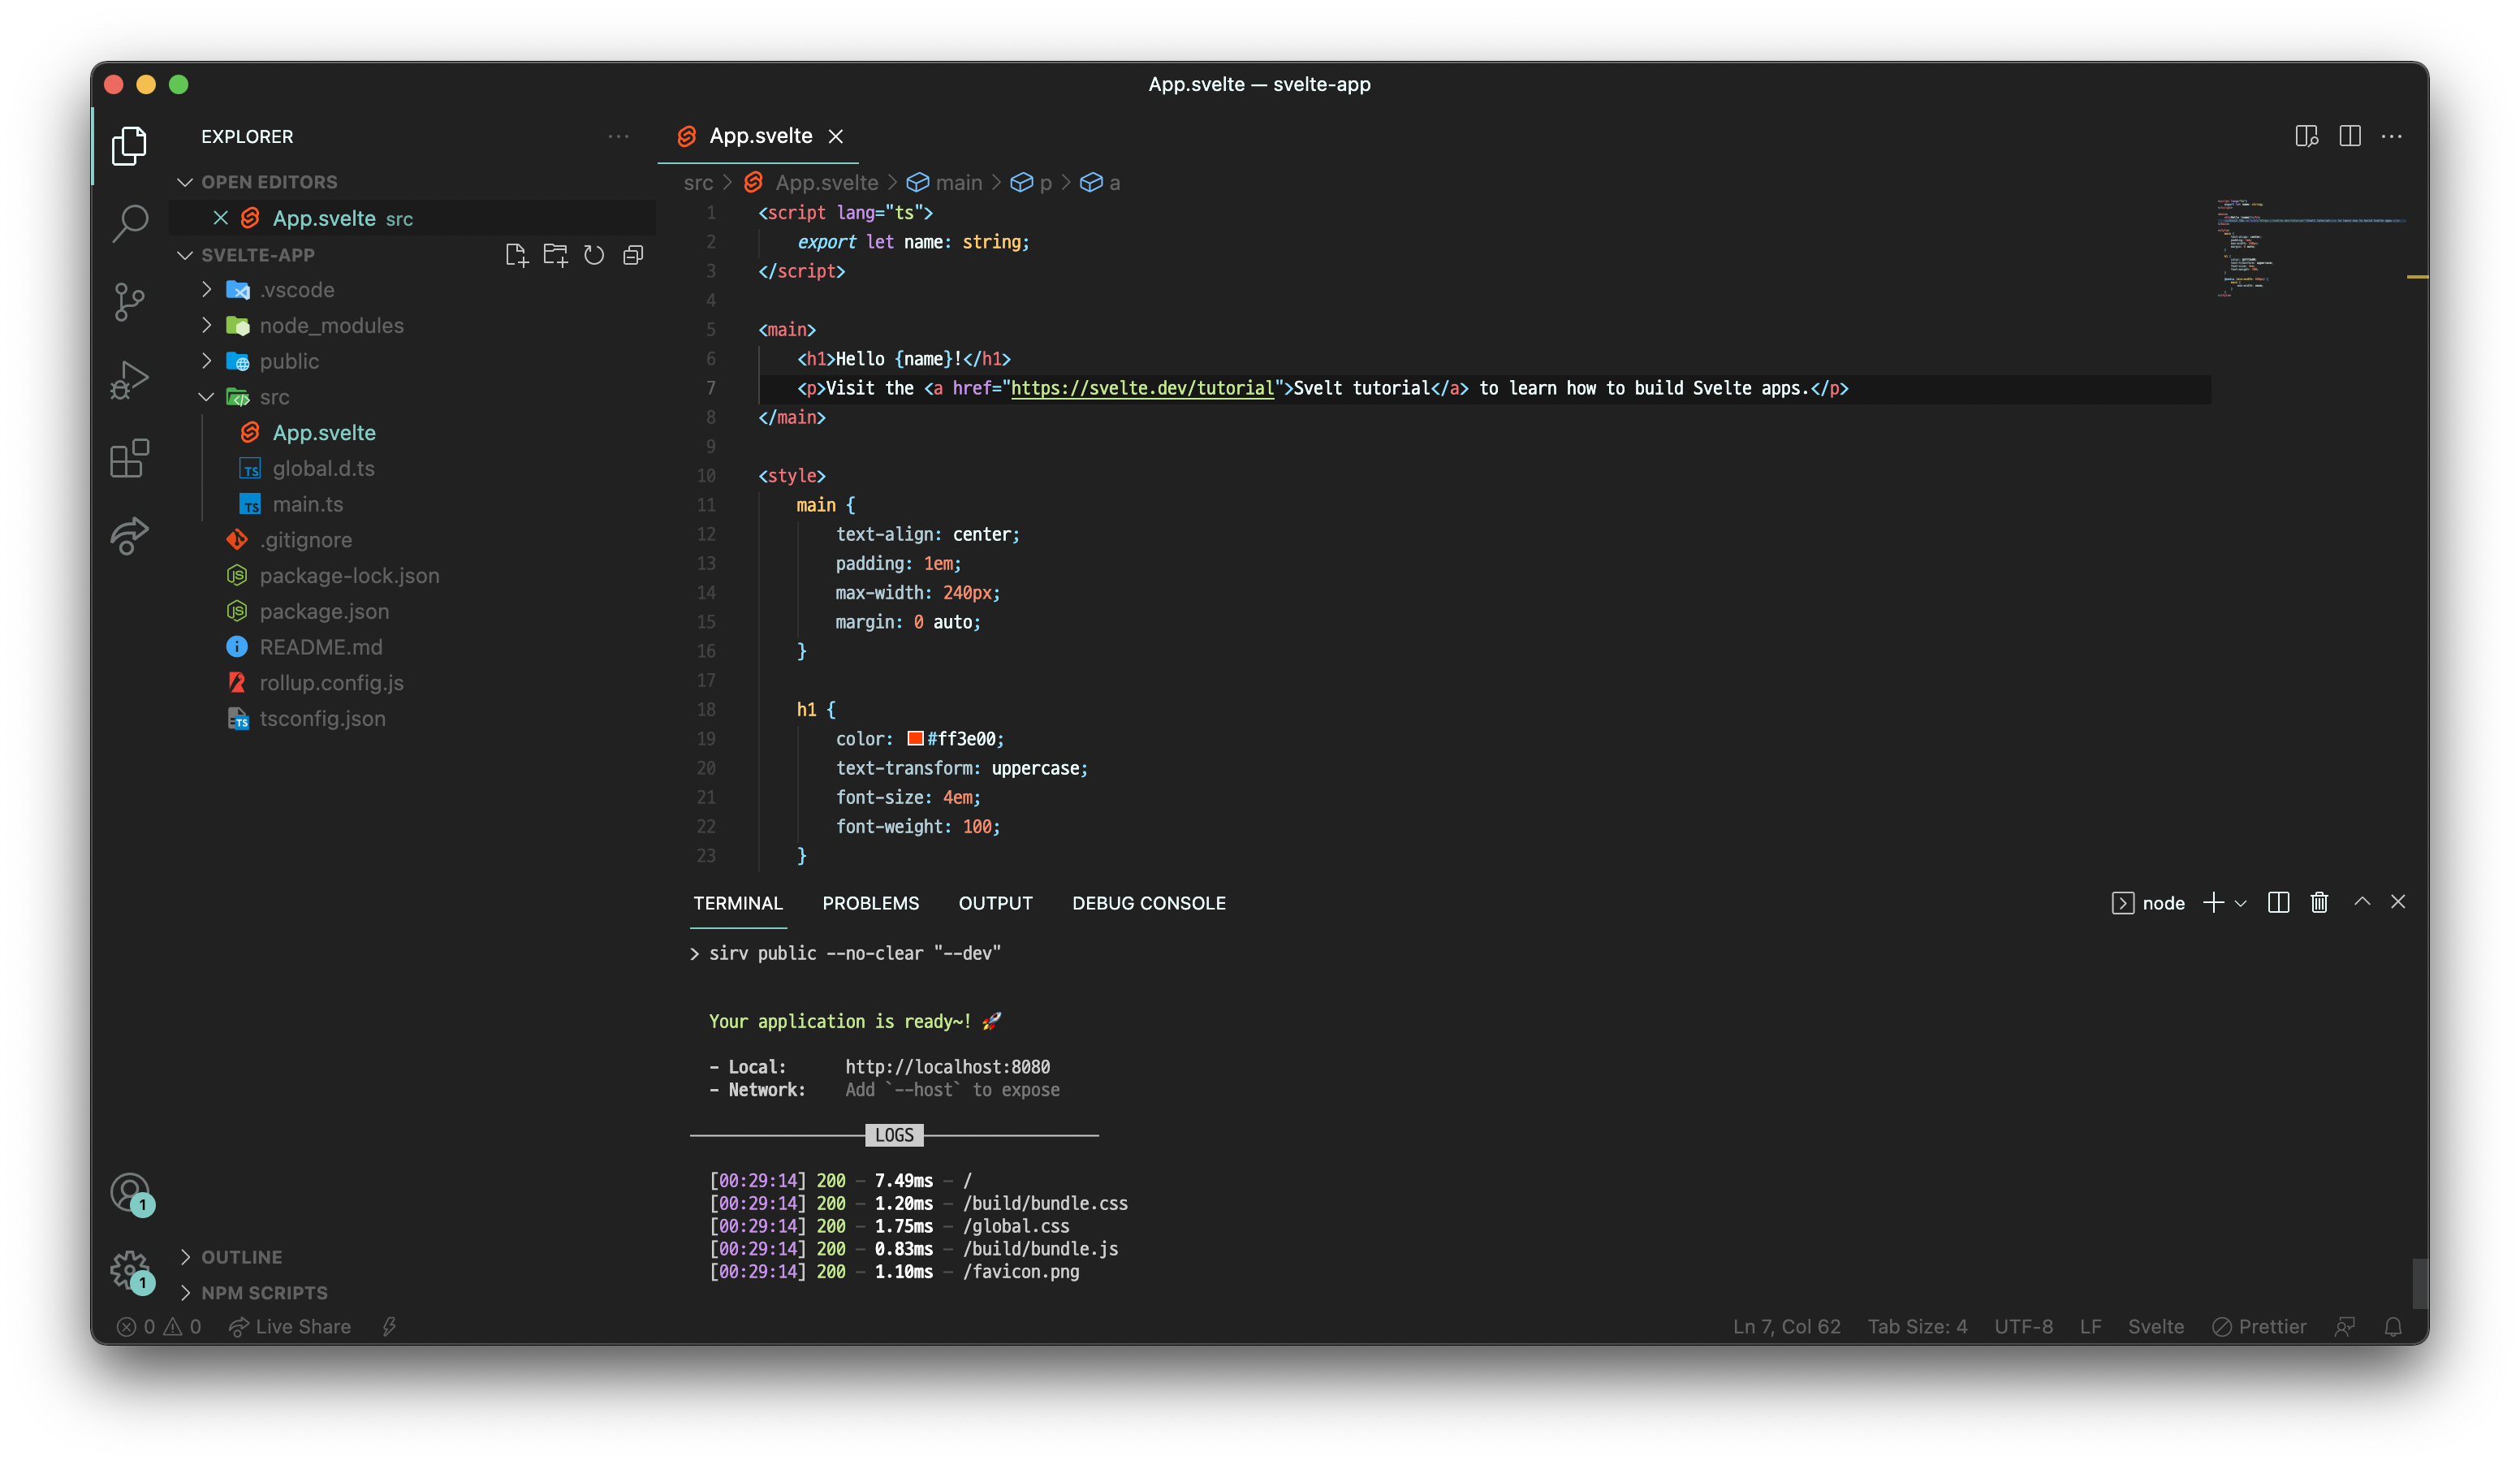Click the LF end-of-line status item
The width and height of the screenshot is (2520, 1465).
pos(2090,1327)
